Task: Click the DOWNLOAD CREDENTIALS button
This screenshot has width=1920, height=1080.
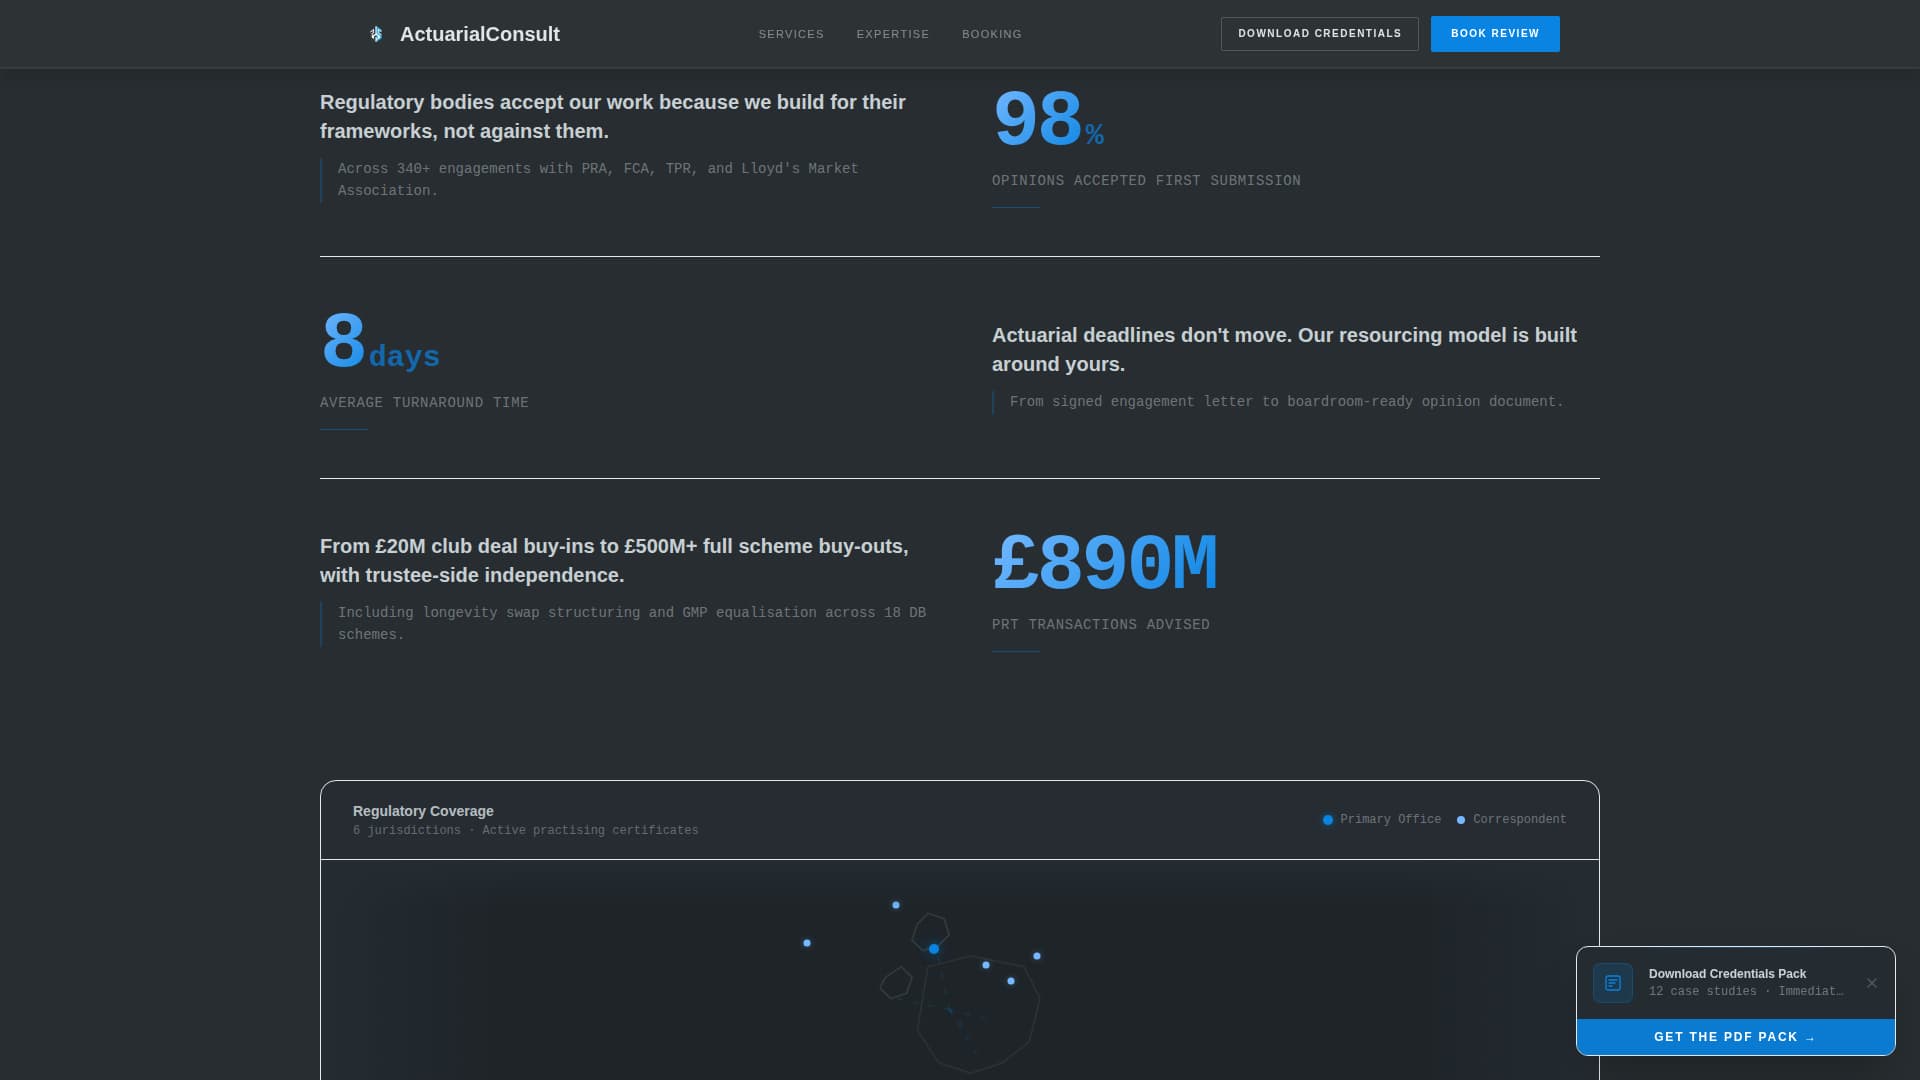Action: coord(1319,33)
